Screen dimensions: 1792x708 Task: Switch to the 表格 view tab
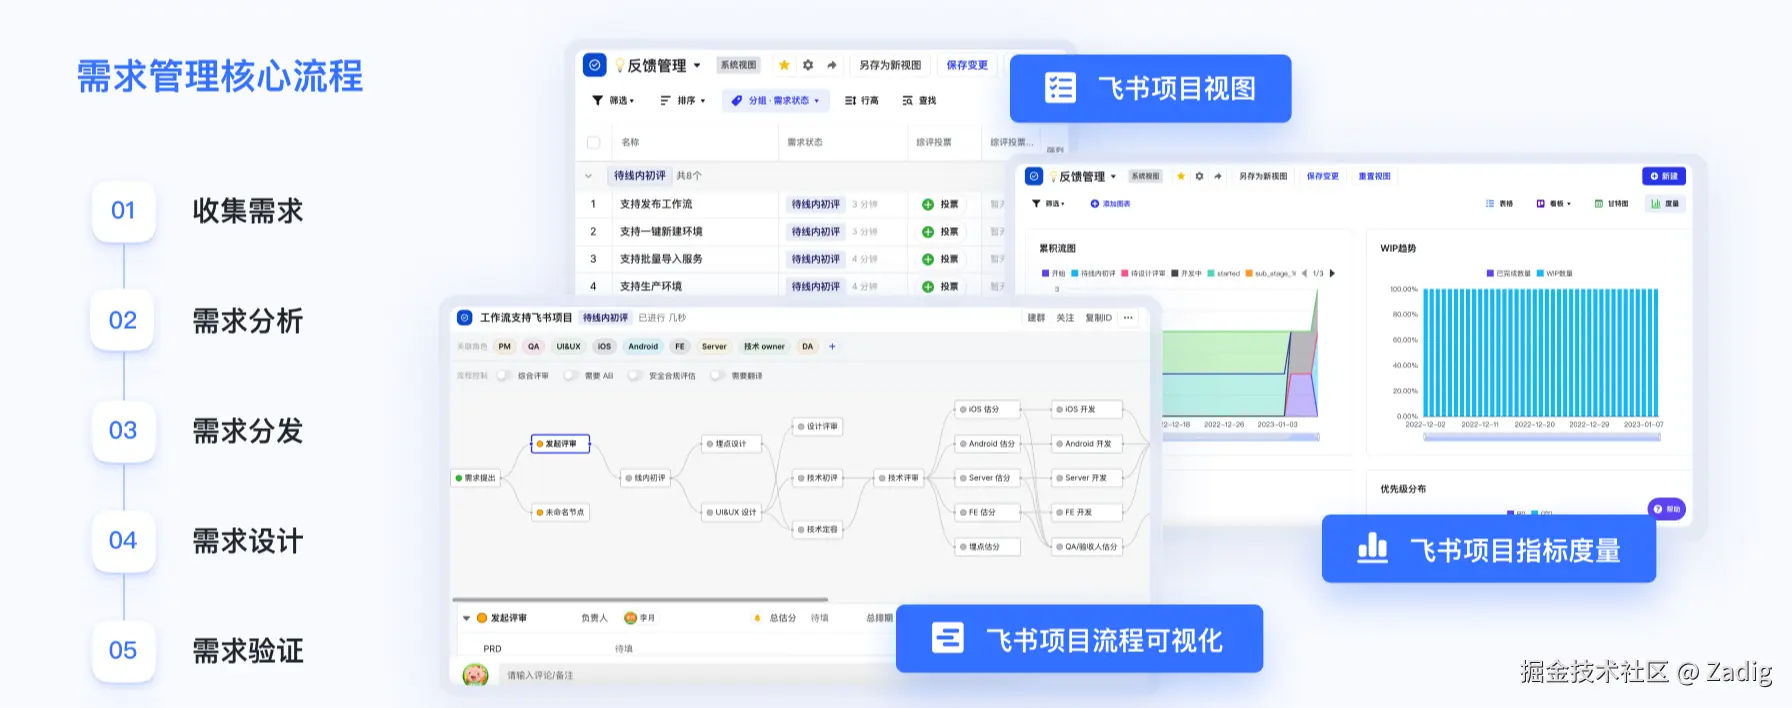click(1499, 203)
